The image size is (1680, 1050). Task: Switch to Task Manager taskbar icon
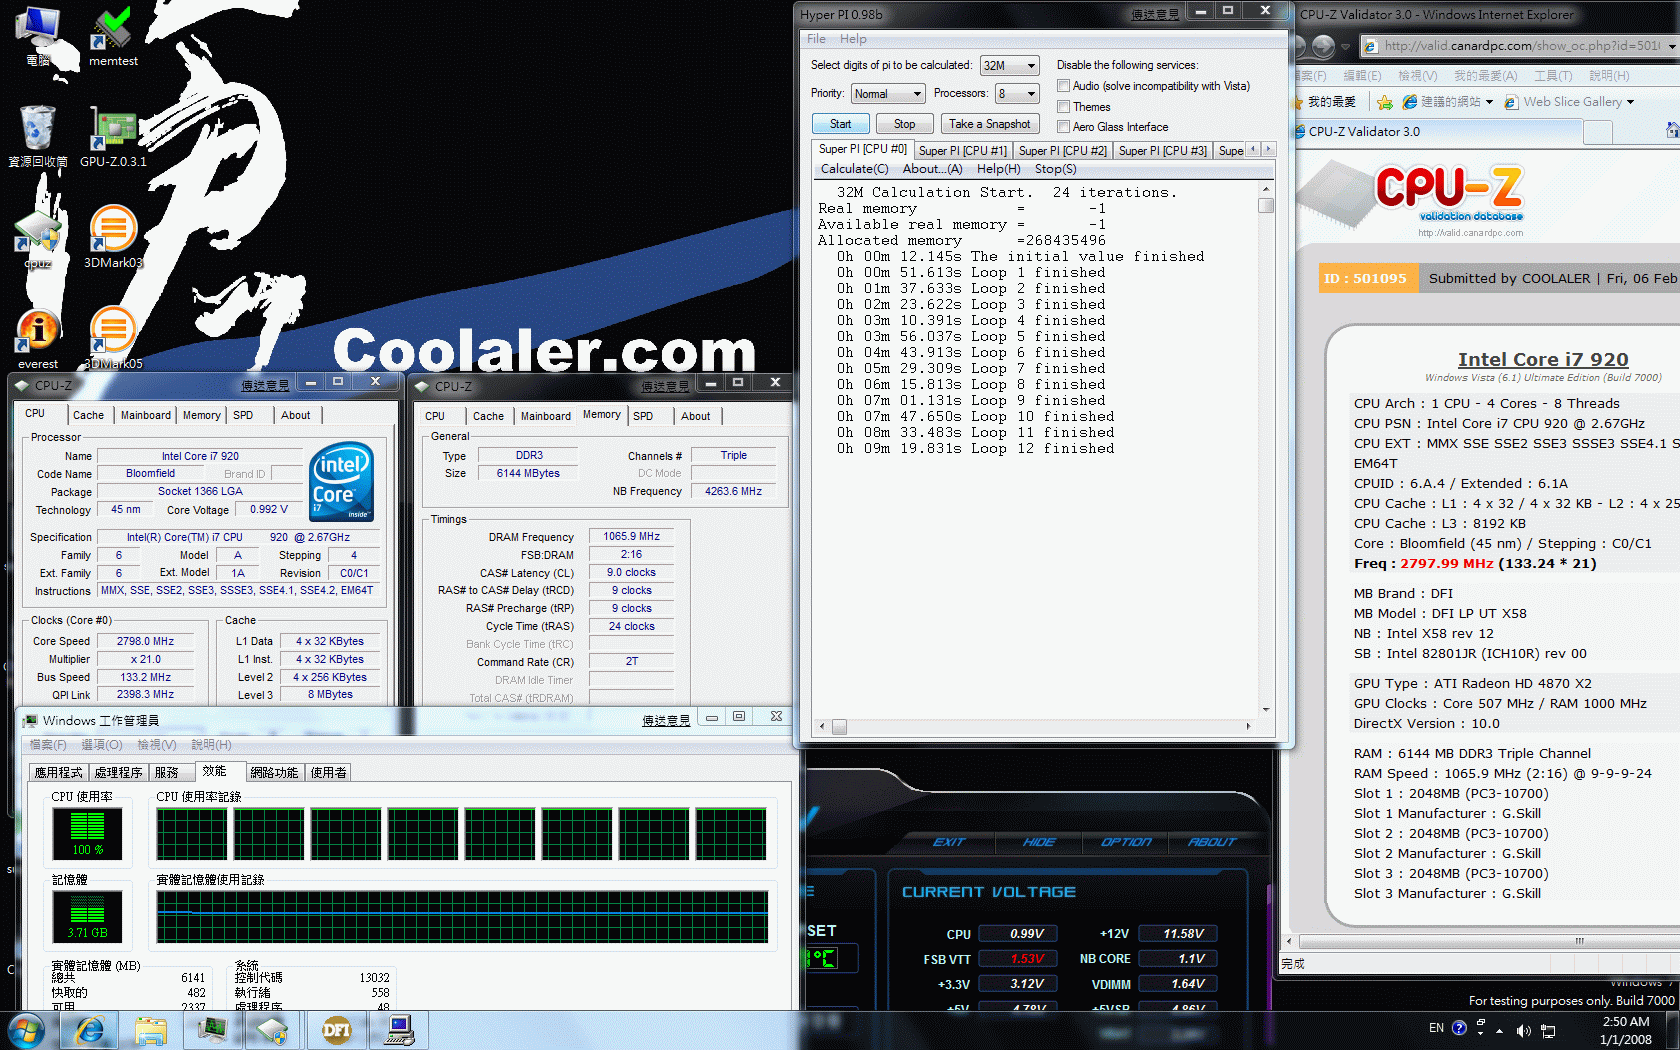[x=212, y=1030]
